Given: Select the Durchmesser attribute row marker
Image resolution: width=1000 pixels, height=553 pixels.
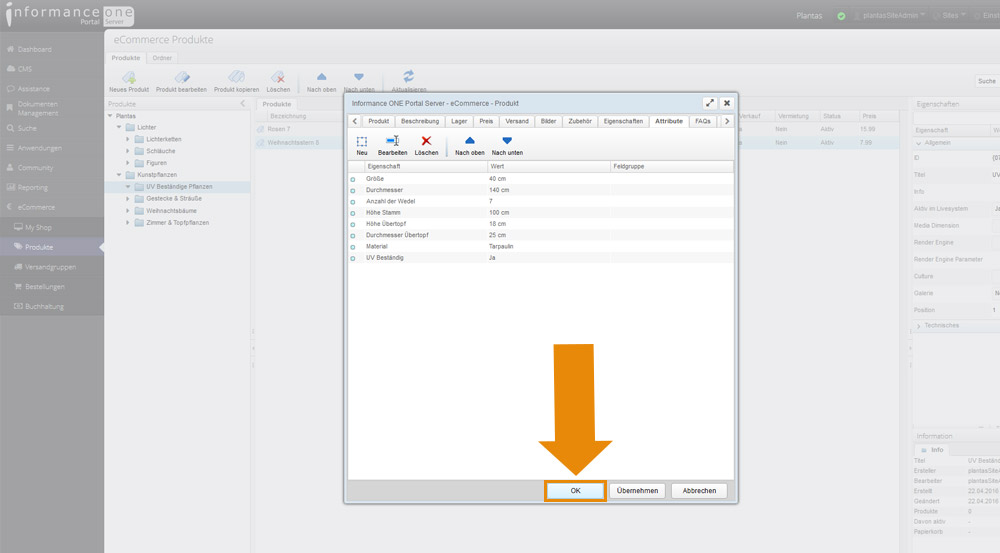Looking at the screenshot, I should click(x=353, y=191).
